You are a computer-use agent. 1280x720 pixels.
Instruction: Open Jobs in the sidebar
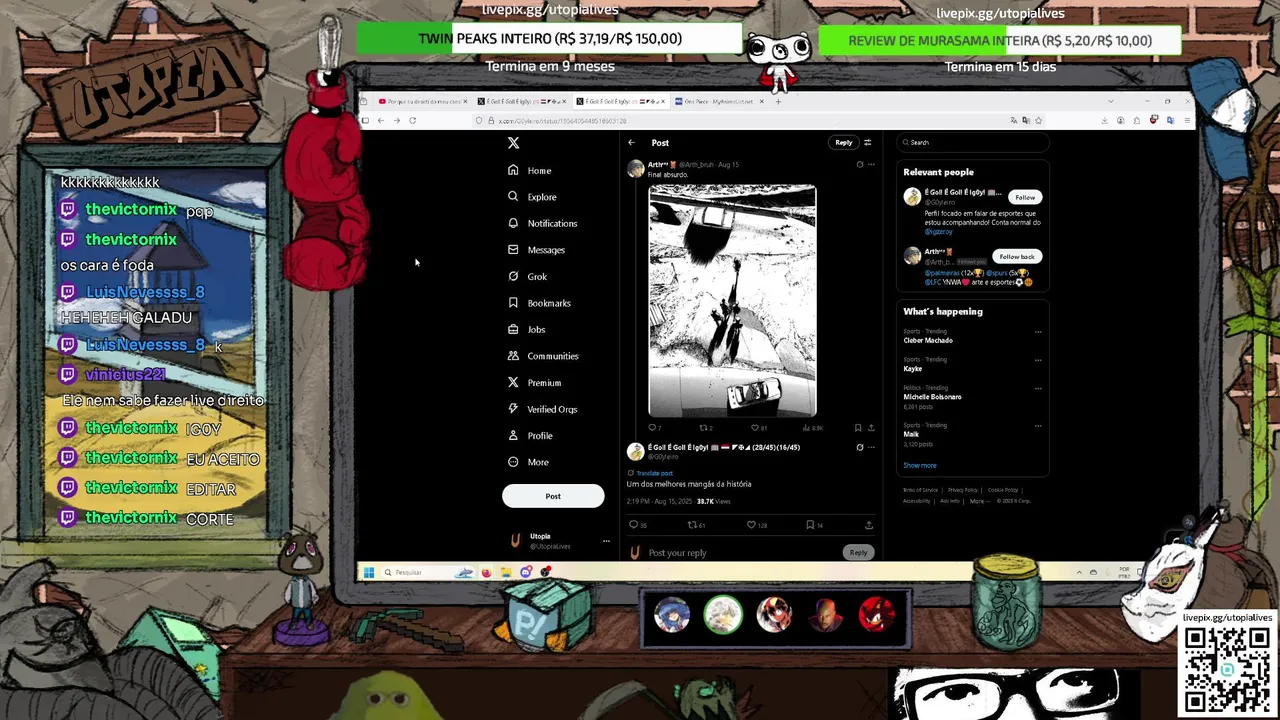click(526, 329)
